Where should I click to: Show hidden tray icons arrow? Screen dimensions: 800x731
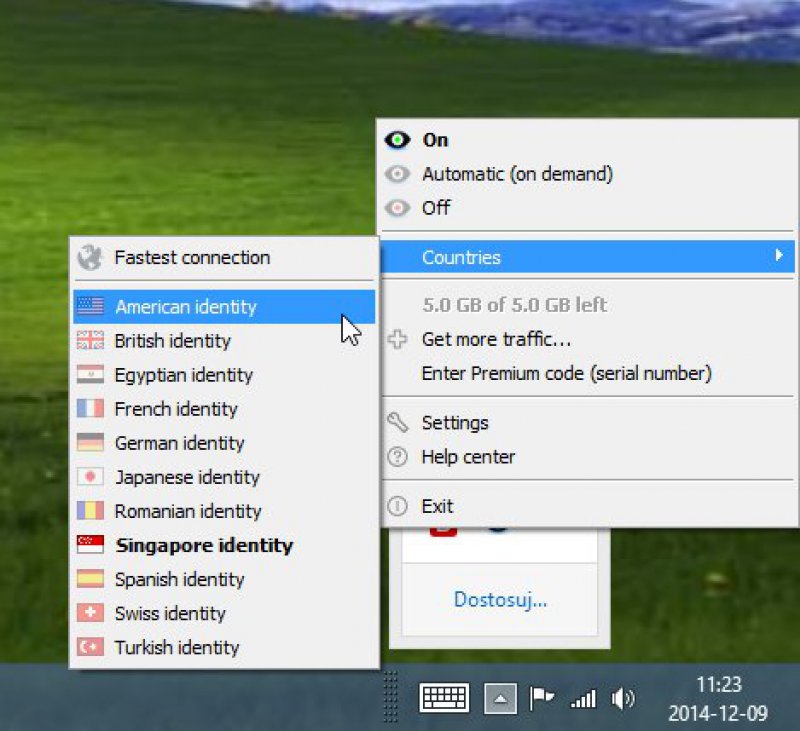coord(501,698)
